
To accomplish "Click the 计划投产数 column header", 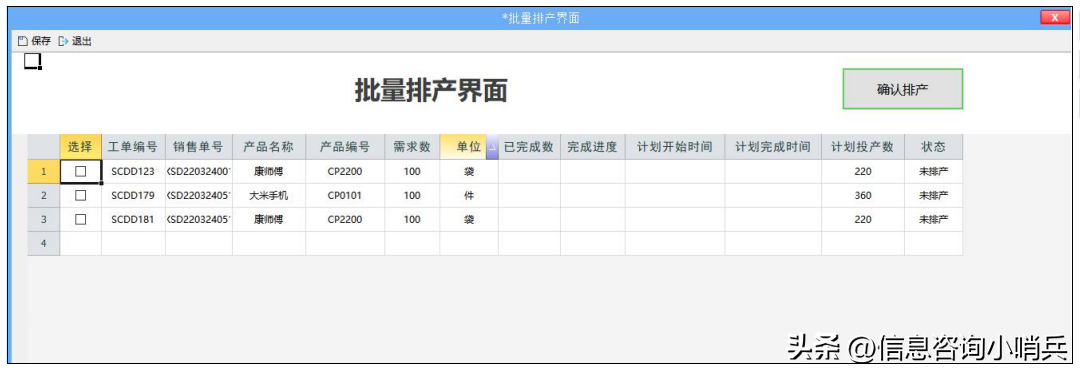I will tap(863, 147).
